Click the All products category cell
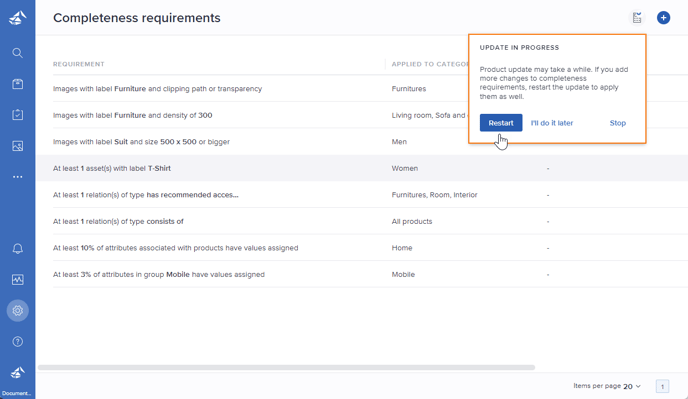The height and width of the screenshot is (399, 688). tap(412, 221)
